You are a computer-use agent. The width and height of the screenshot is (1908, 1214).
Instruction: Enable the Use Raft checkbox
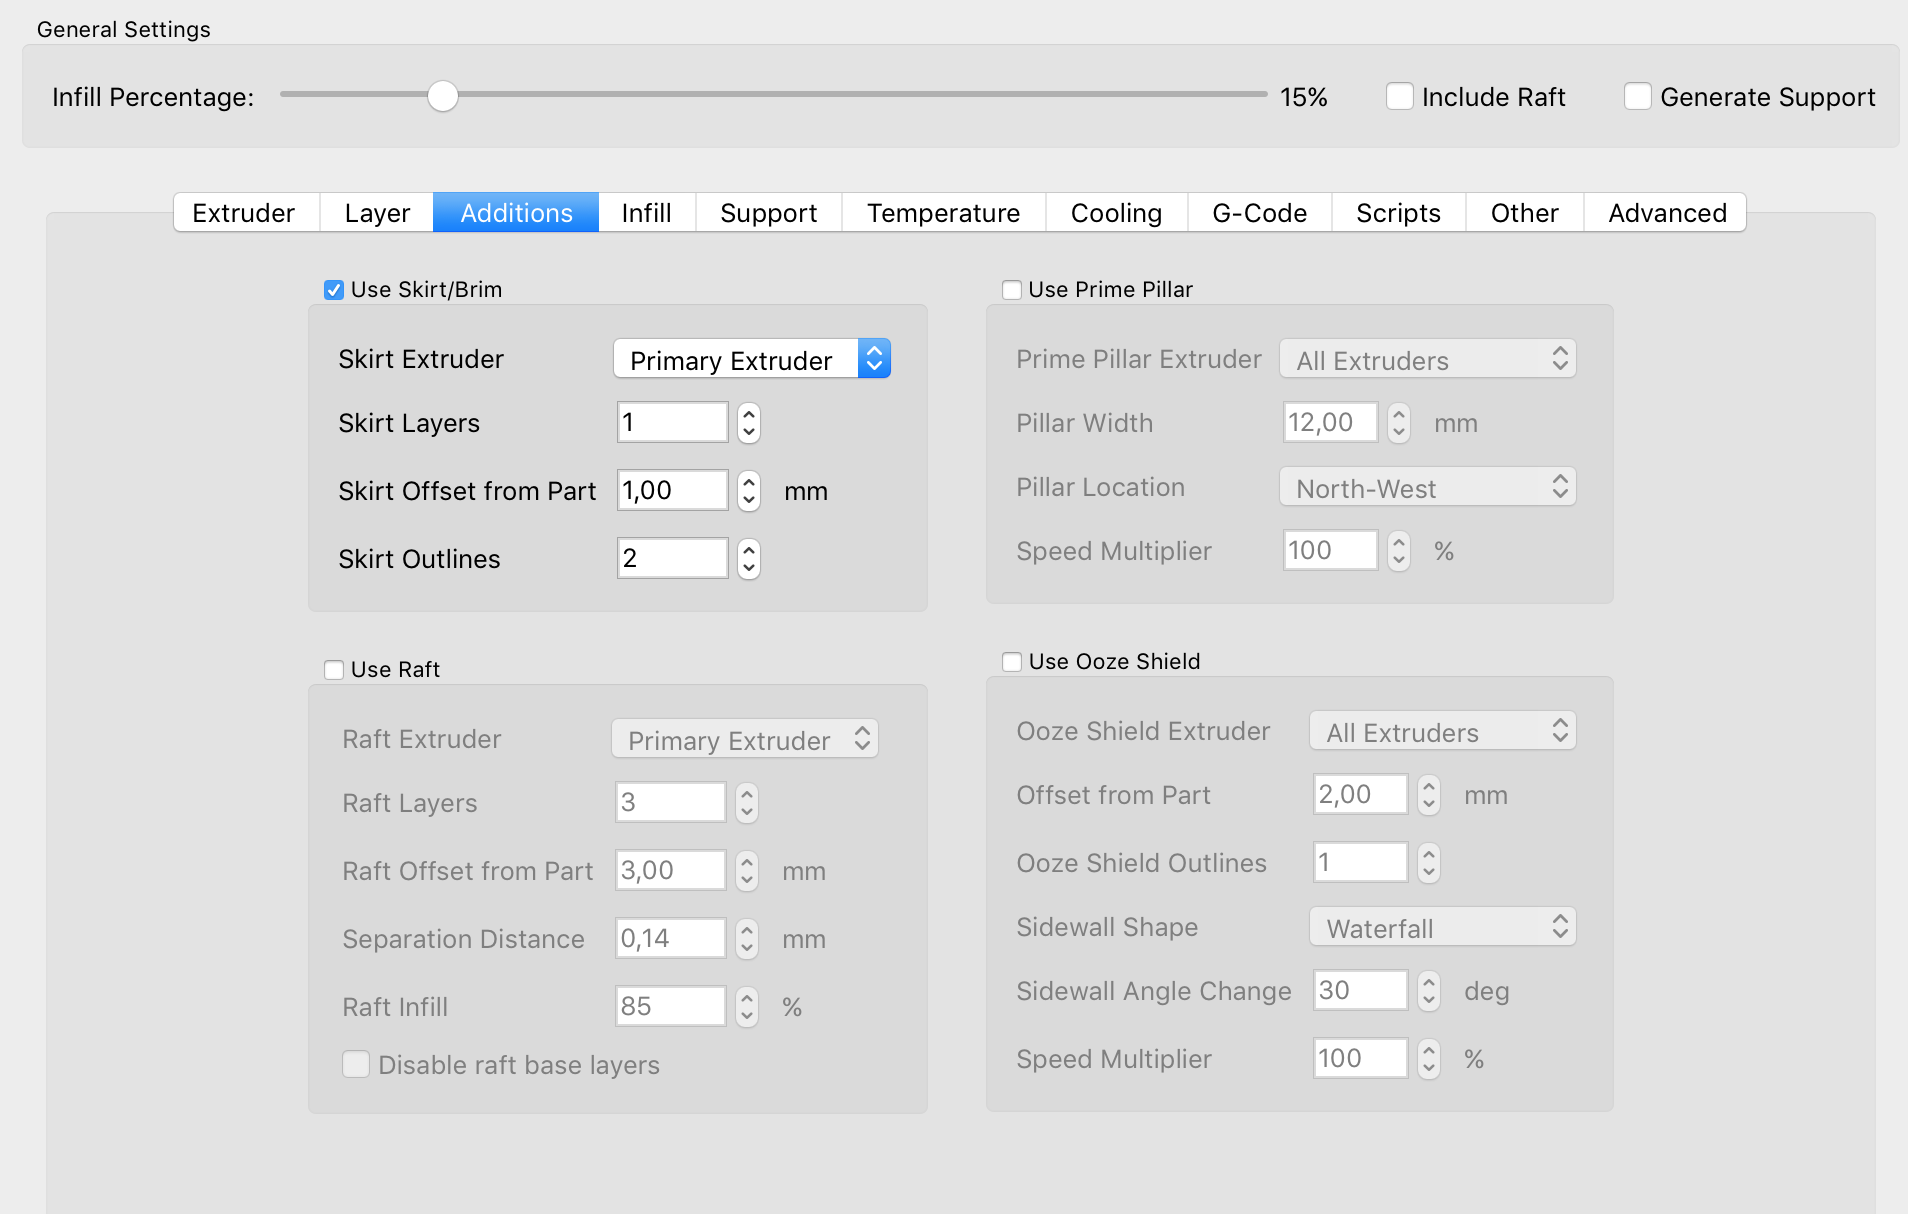pos(334,670)
